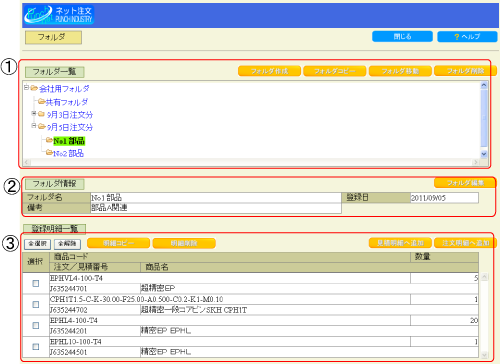Click product name 超精密一段コアピン SKH CPH1T
Viewport: 500px width, 364px height.
(194, 310)
